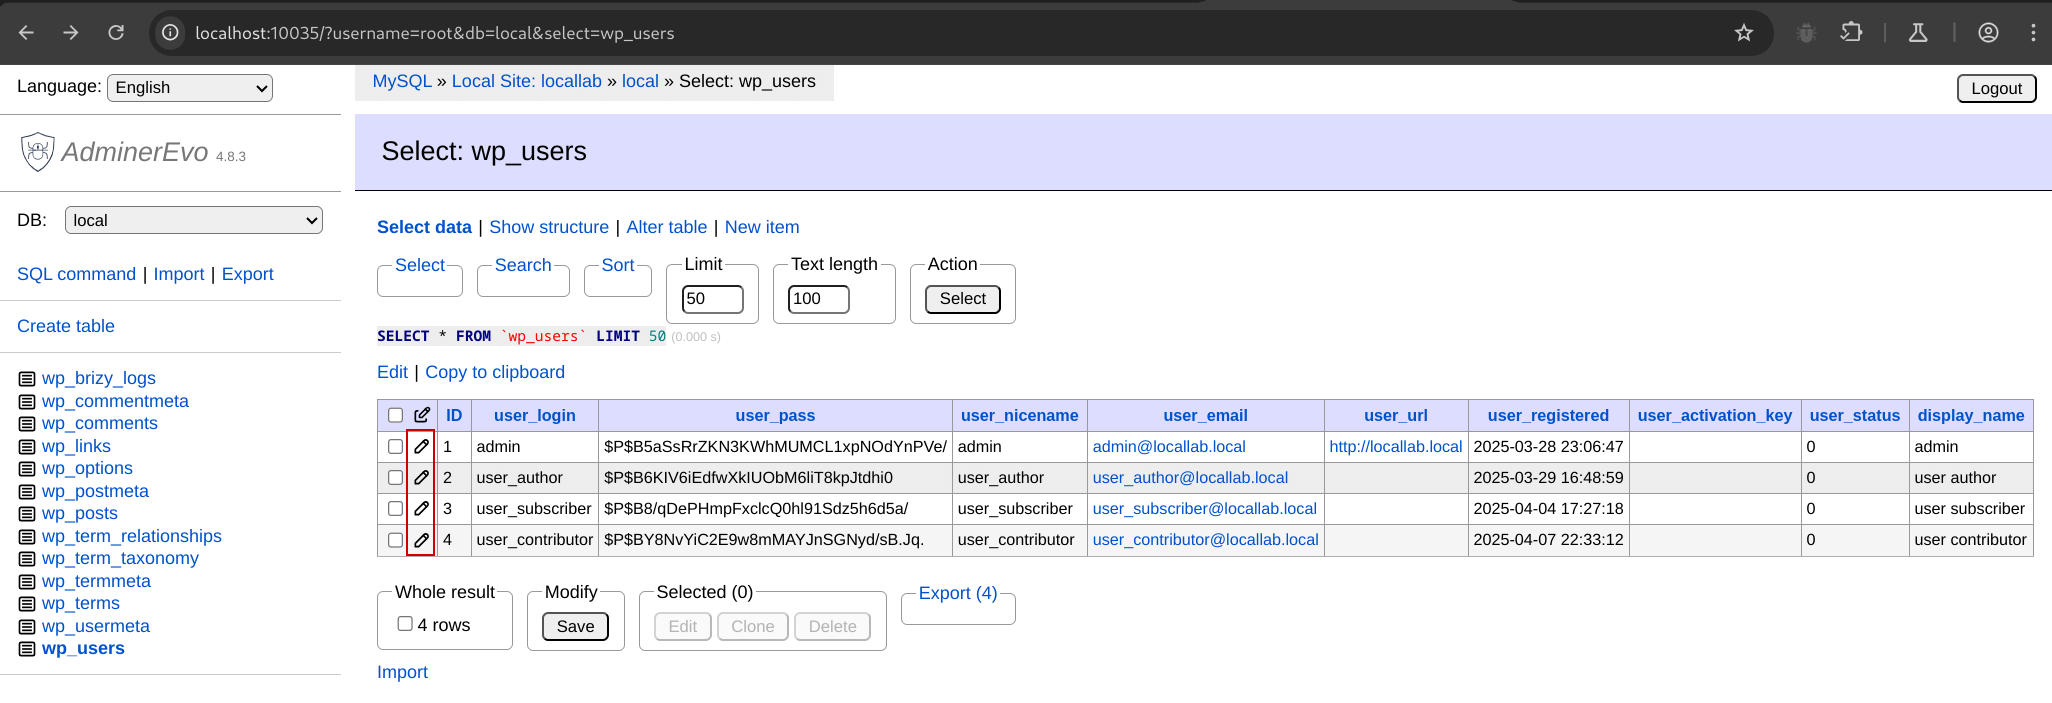Check the admin row checkbox
The image size is (2052, 703).
(395, 447)
